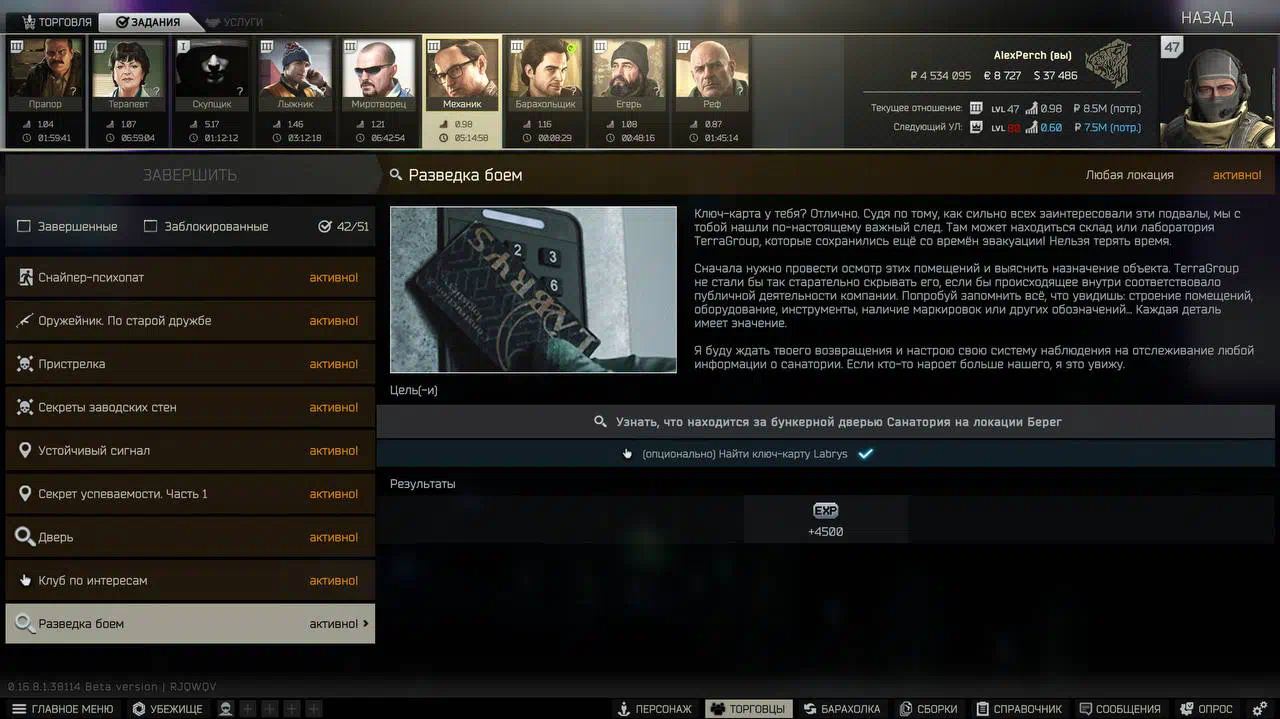
Task: Go to Убежище hideout
Action: point(167,708)
